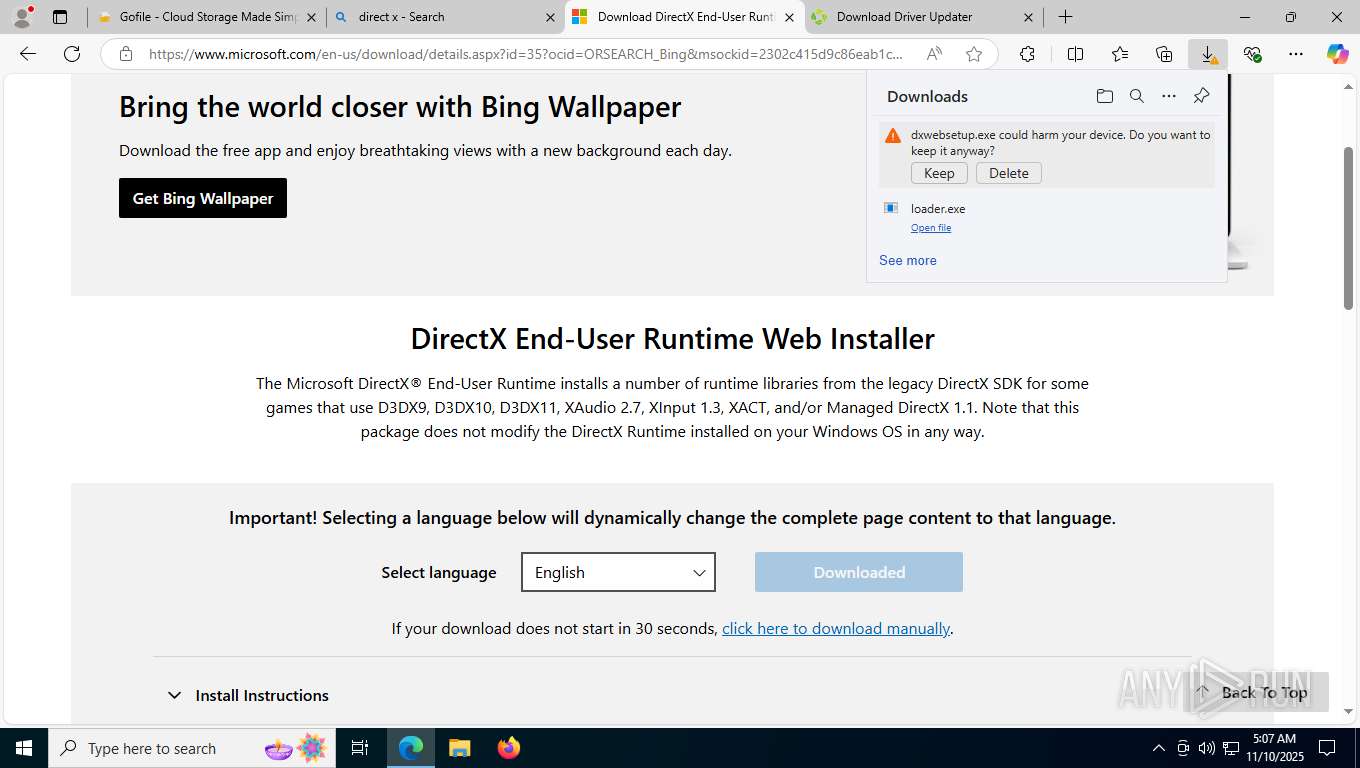Select the Download DirectX End-User Runtime tab
The width and height of the screenshot is (1360, 768).
coord(685,17)
